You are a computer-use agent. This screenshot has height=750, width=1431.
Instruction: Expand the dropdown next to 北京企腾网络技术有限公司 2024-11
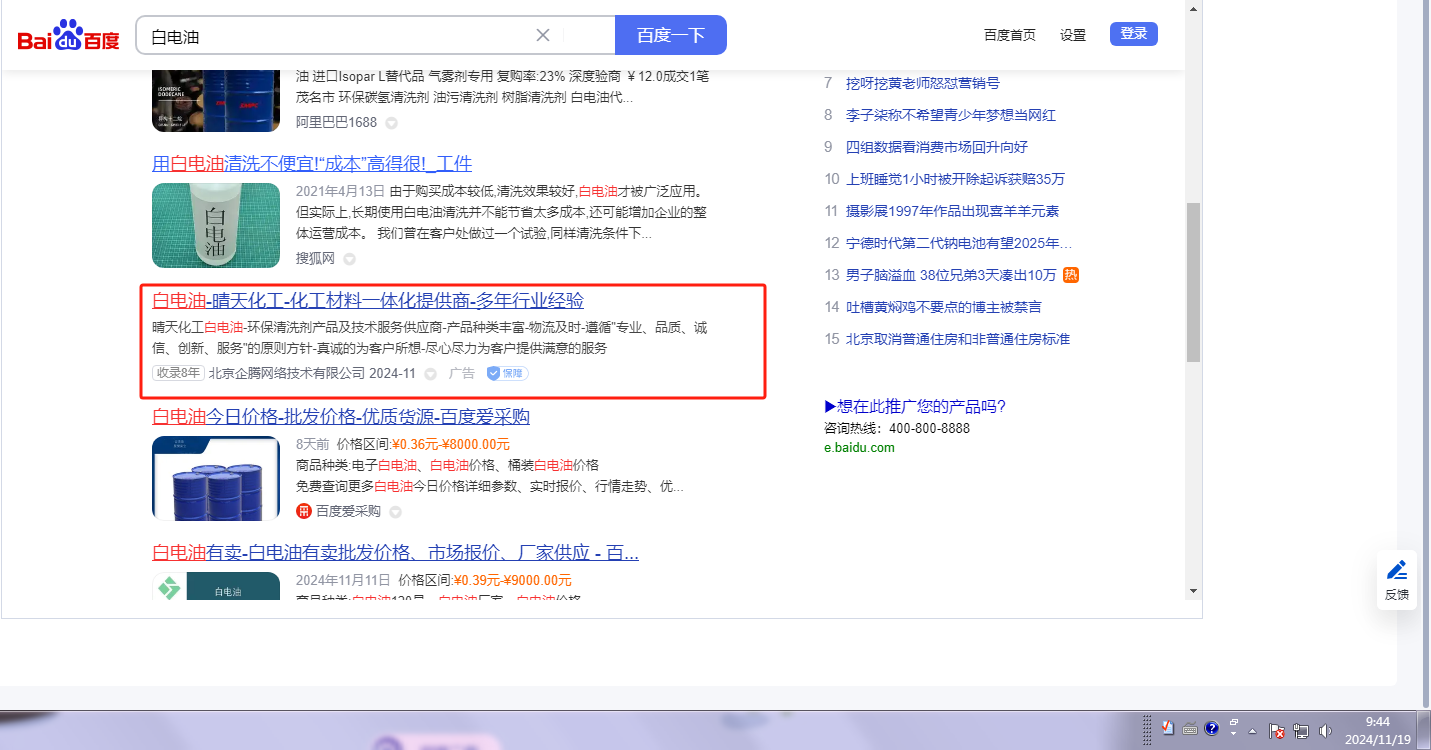pyautogui.click(x=430, y=374)
